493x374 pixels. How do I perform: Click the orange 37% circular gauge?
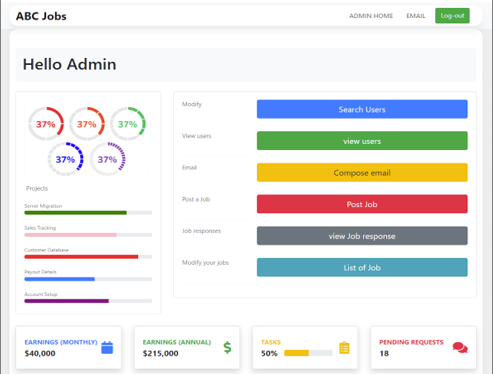tap(87, 124)
